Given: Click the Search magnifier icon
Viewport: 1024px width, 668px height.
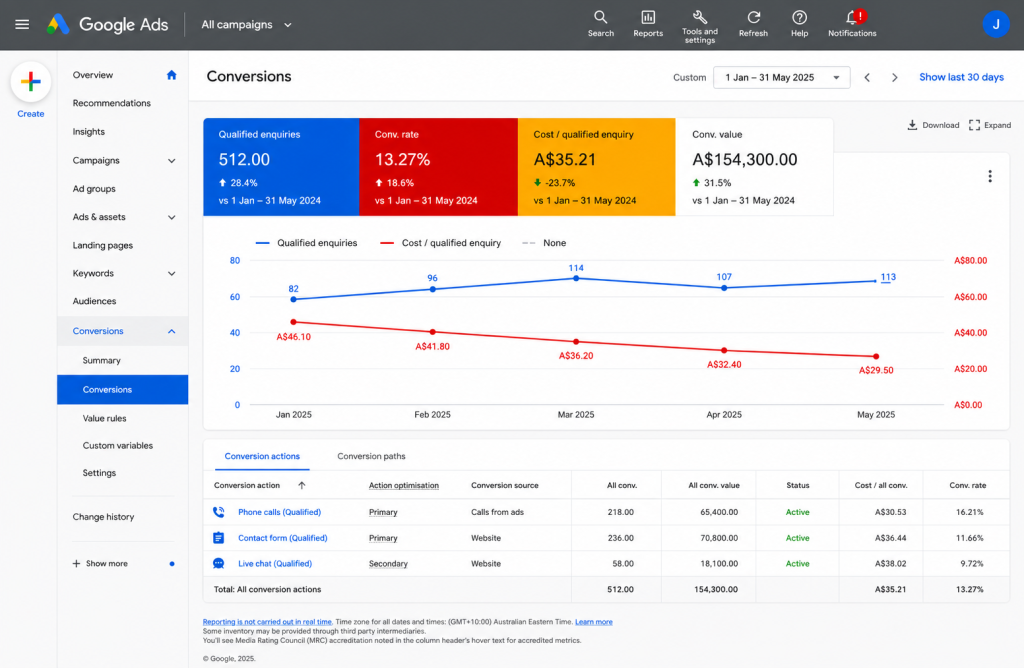Looking at the screenshot, I should pos(600,18).
